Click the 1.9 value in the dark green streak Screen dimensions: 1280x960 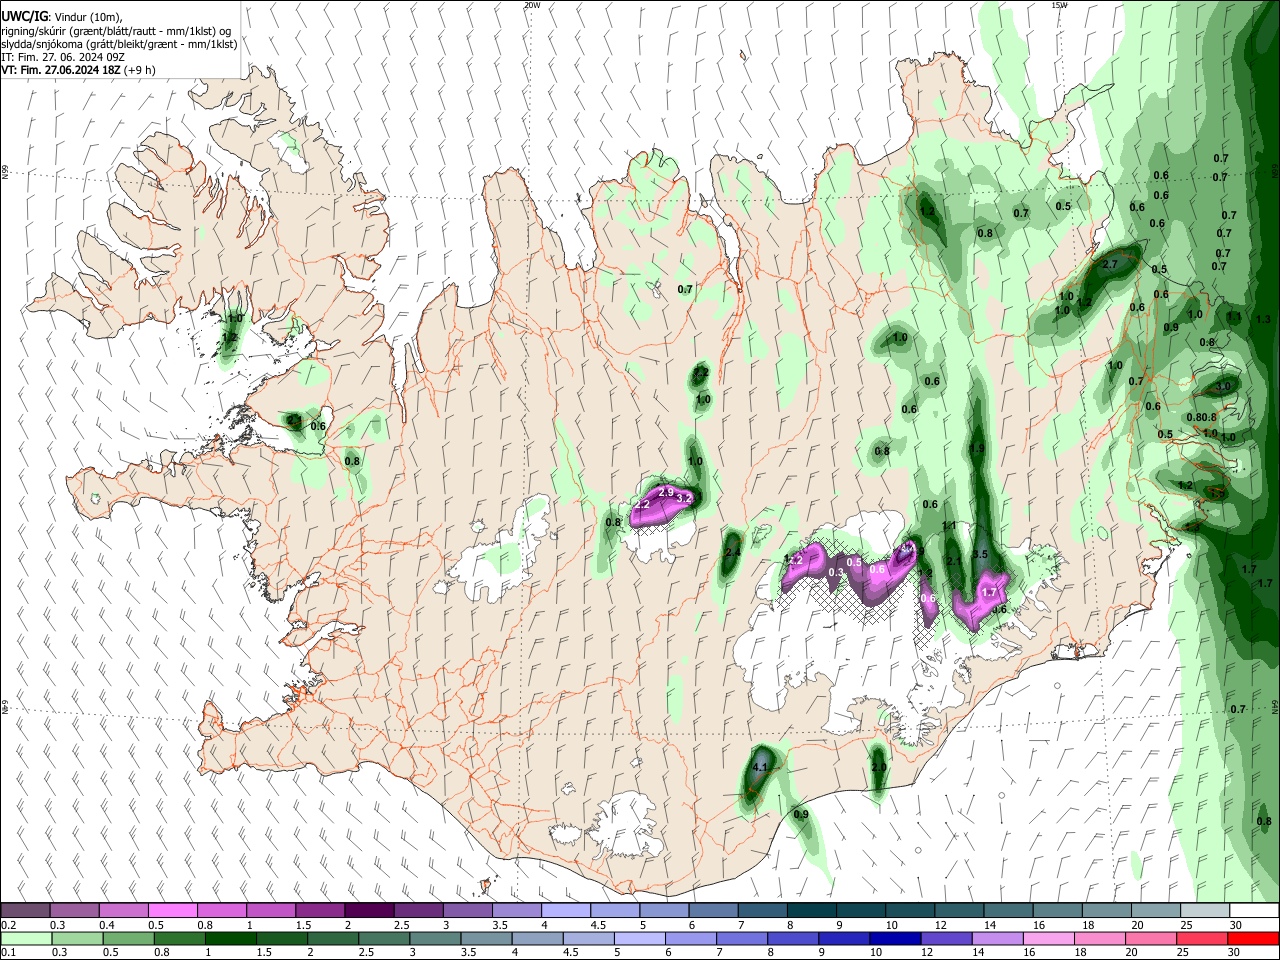click(977, 448)
